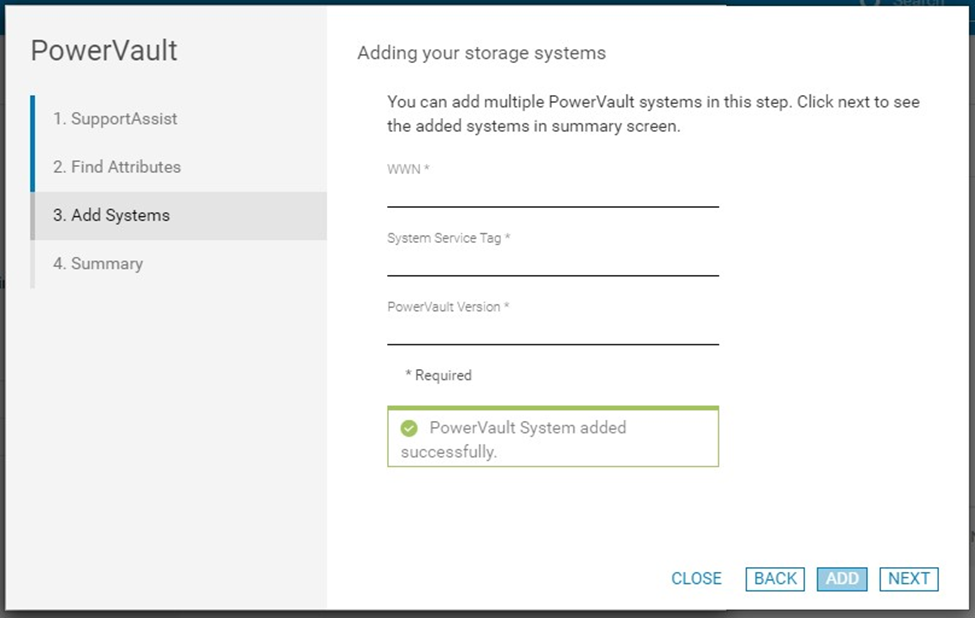Click the 'PowerVault Version *' label text

[448, 307]
